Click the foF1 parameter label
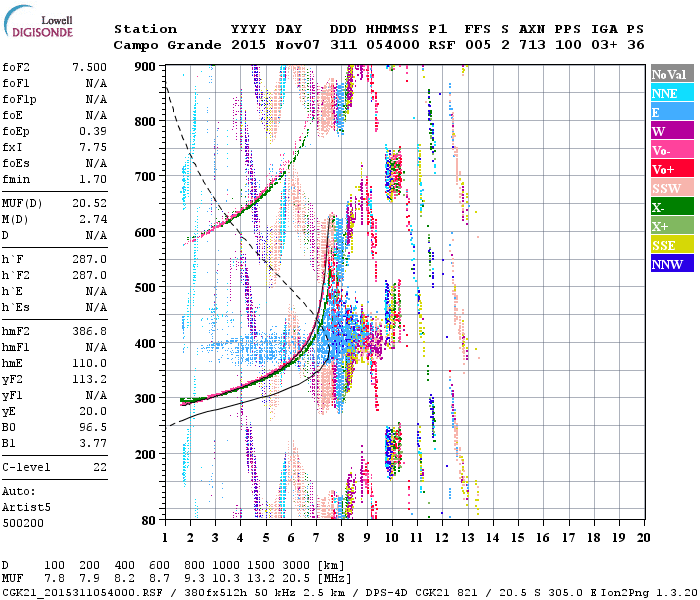 16,83
